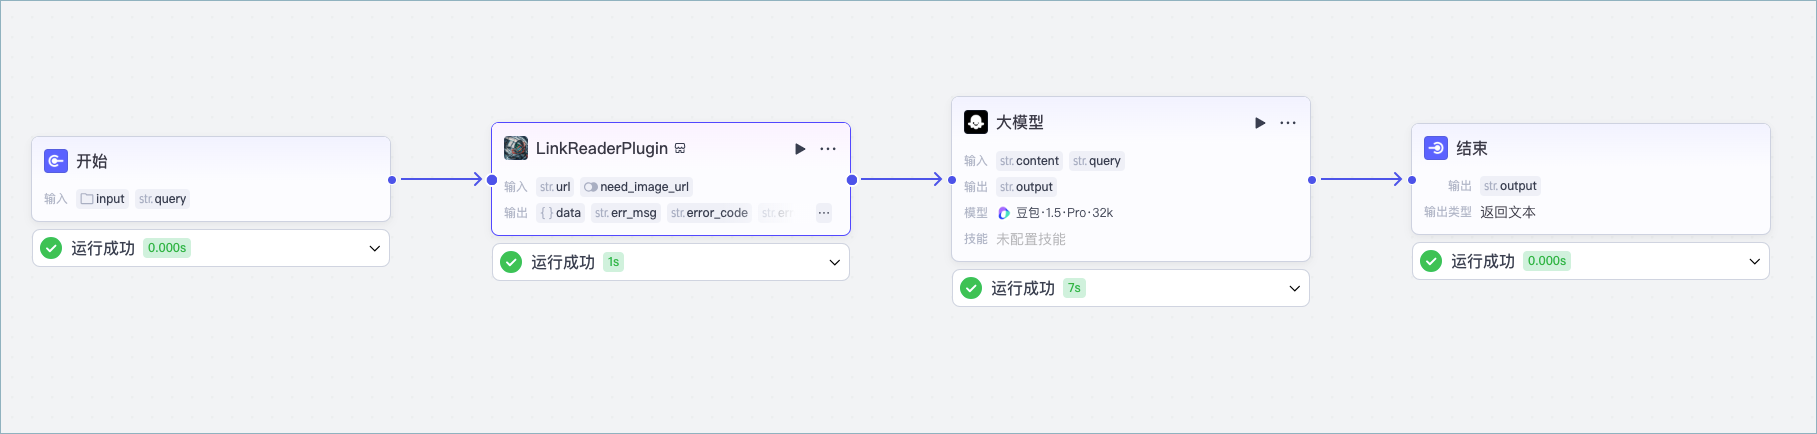1817x434 pixels.
Task: Expand the Start node run result
Action: [375, 248]
